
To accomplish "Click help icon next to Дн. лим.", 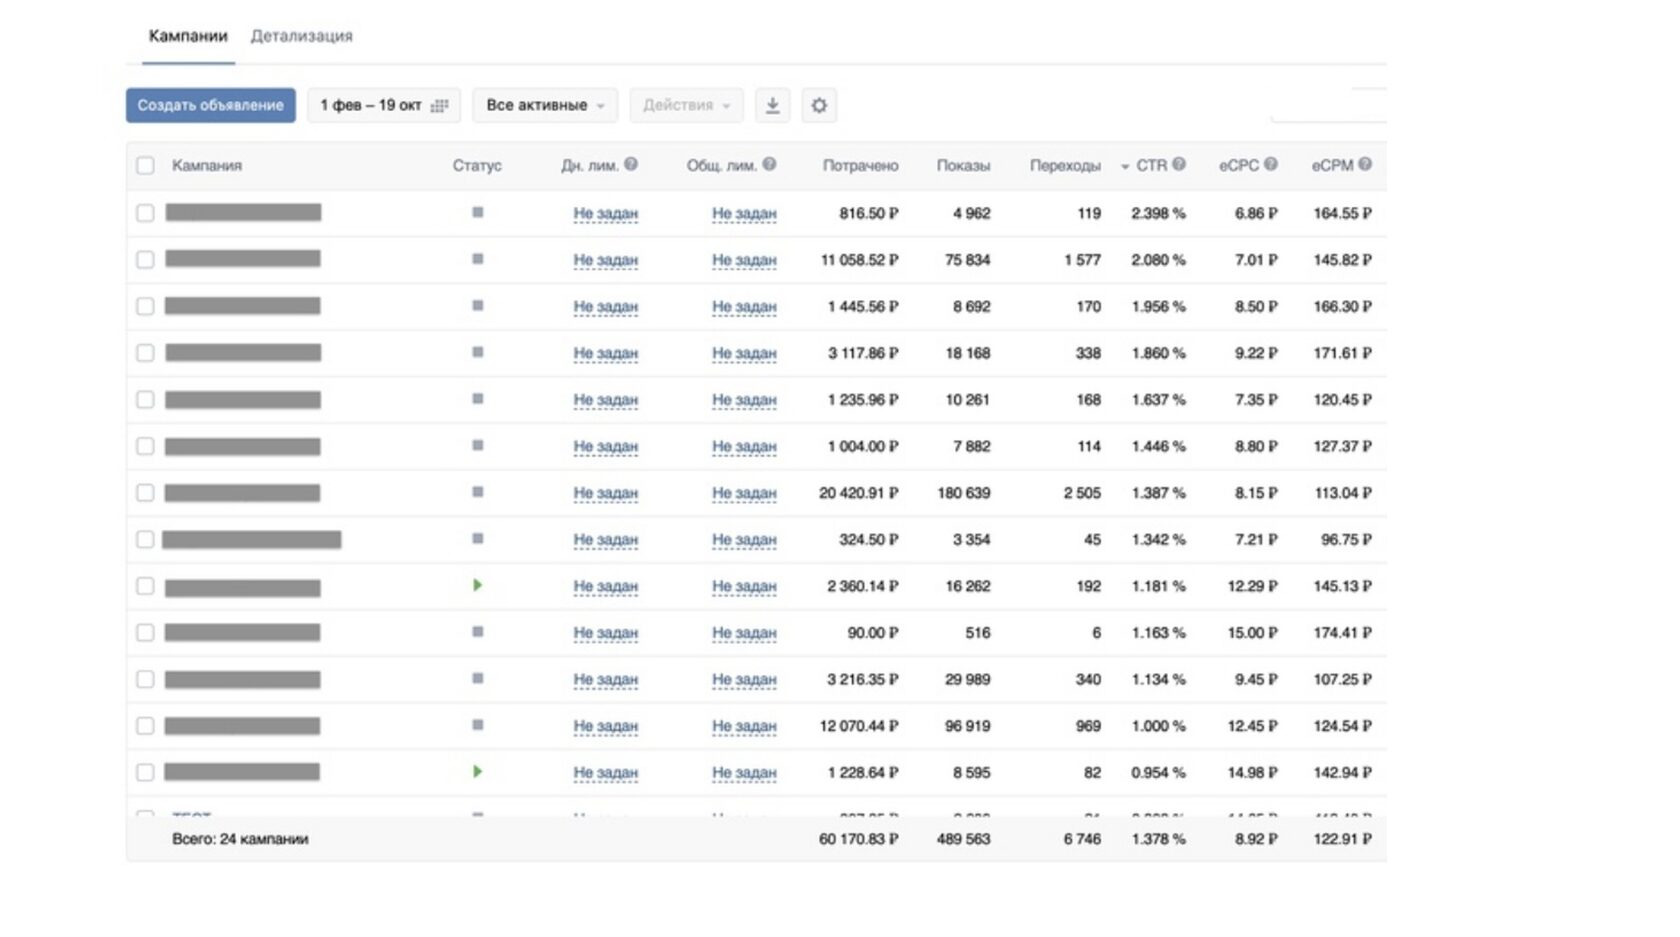I will (631, 164).
